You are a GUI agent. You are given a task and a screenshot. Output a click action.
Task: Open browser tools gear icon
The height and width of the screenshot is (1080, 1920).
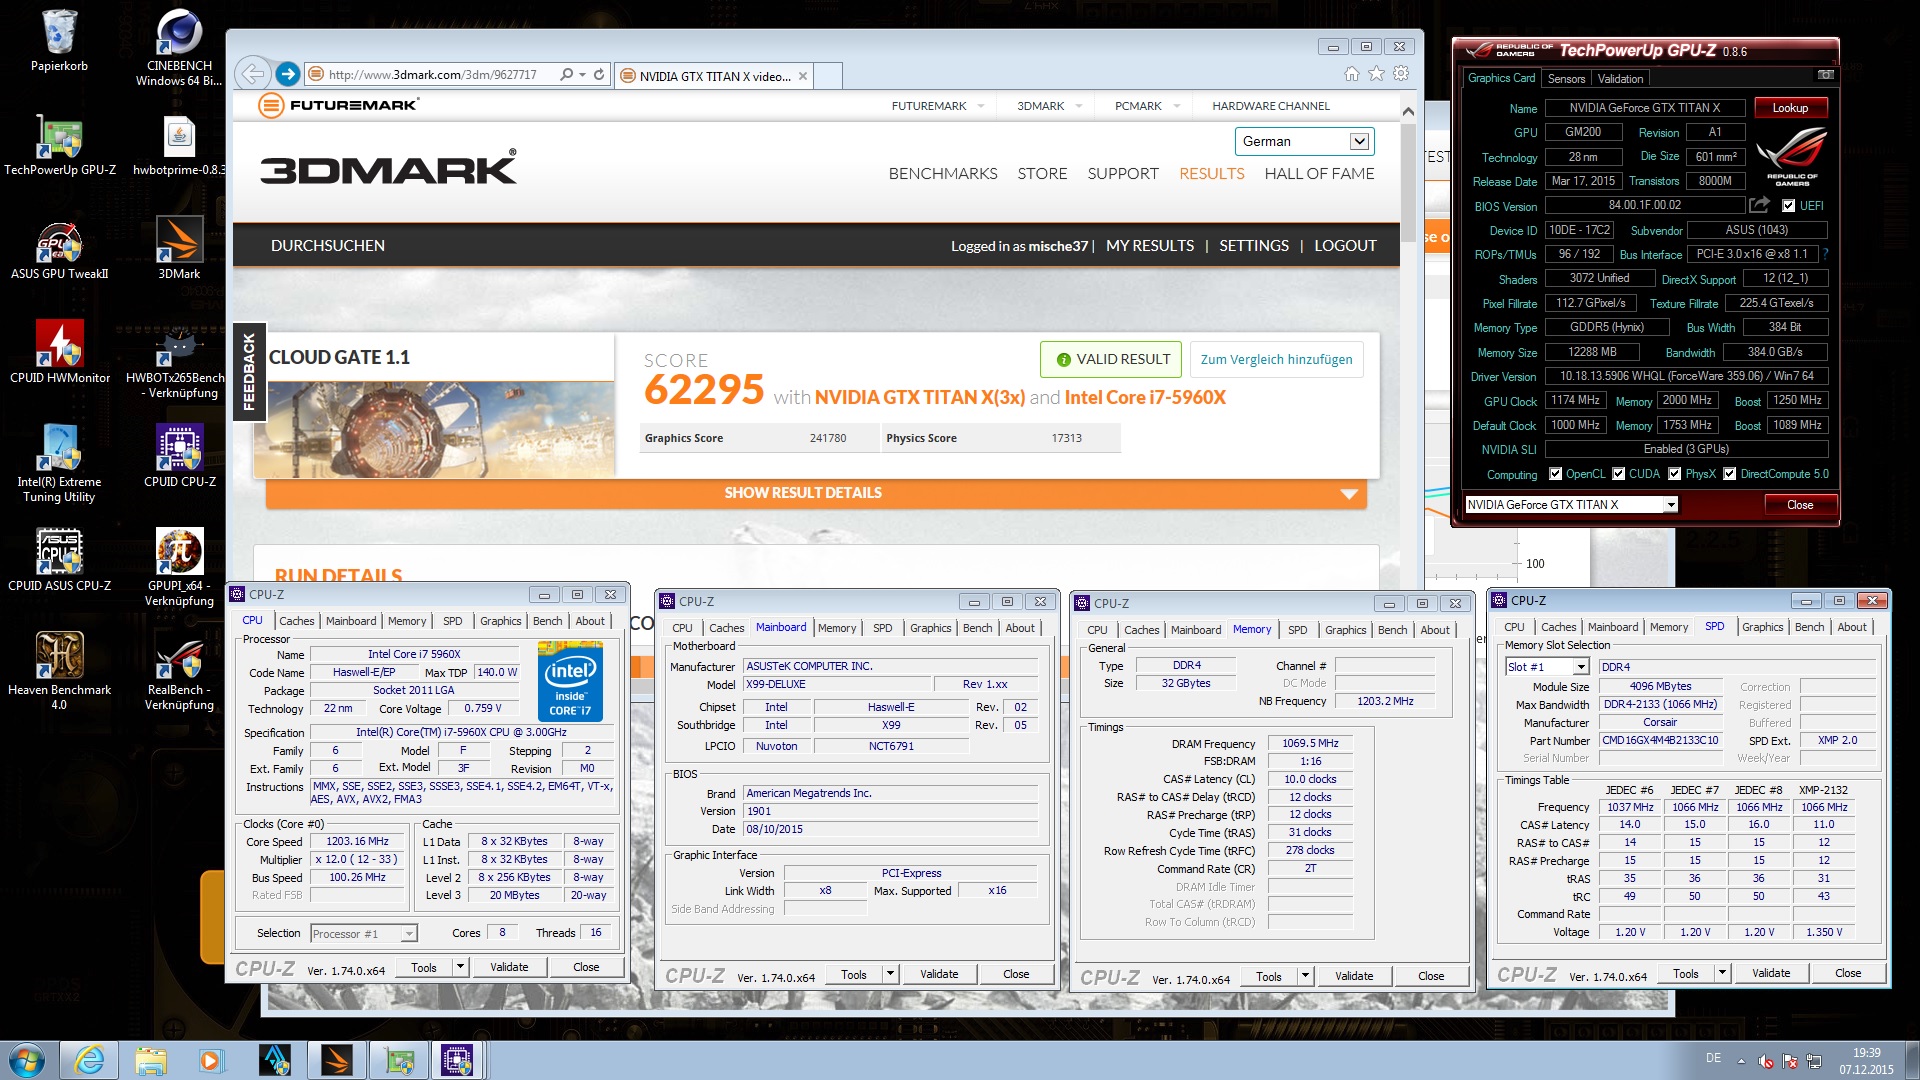tap(1401, 74)
